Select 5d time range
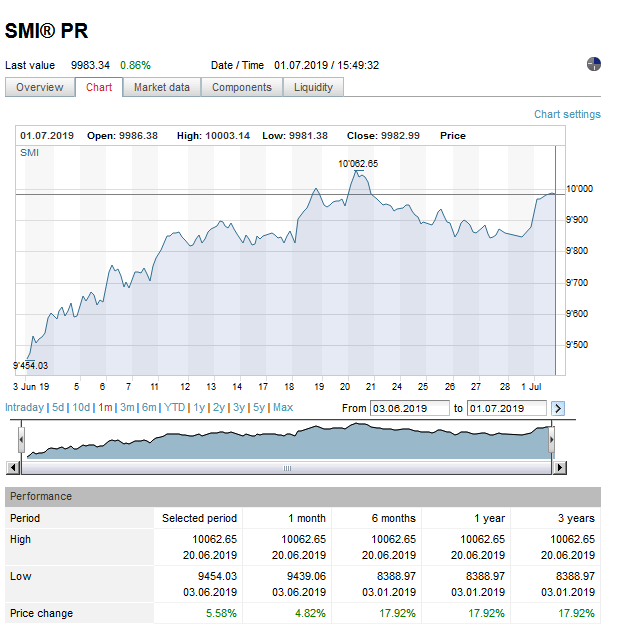The image size is (621, 633). point(58,407)
